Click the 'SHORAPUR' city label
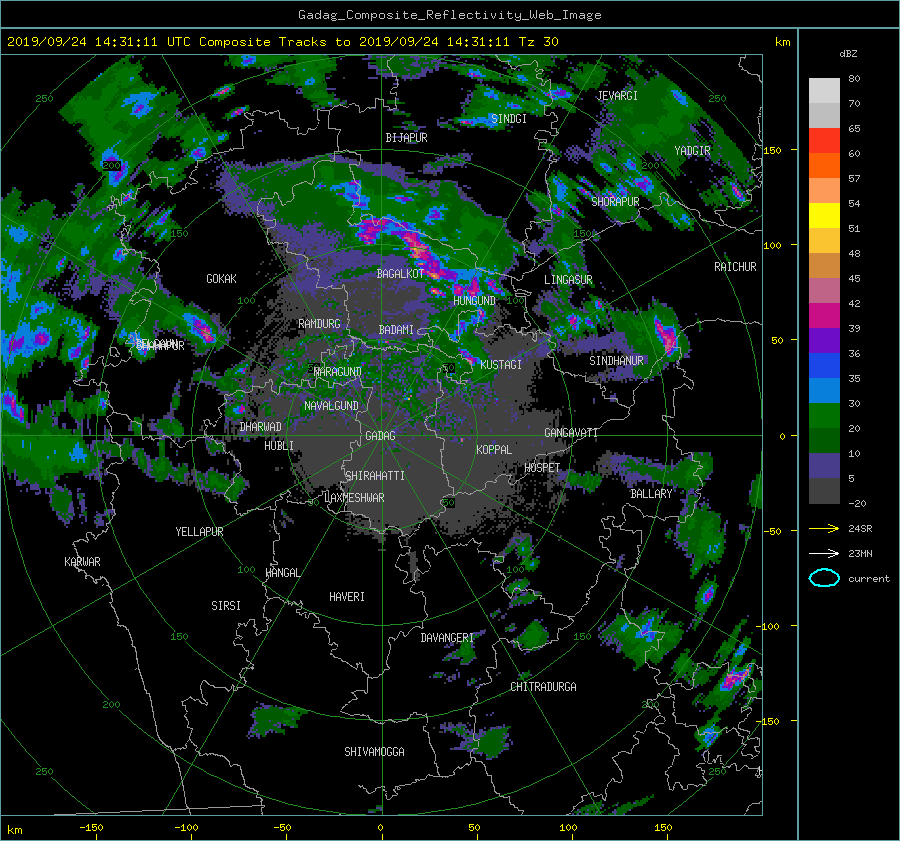This screenshot has height=841, width=900. (x=615, y=202)
